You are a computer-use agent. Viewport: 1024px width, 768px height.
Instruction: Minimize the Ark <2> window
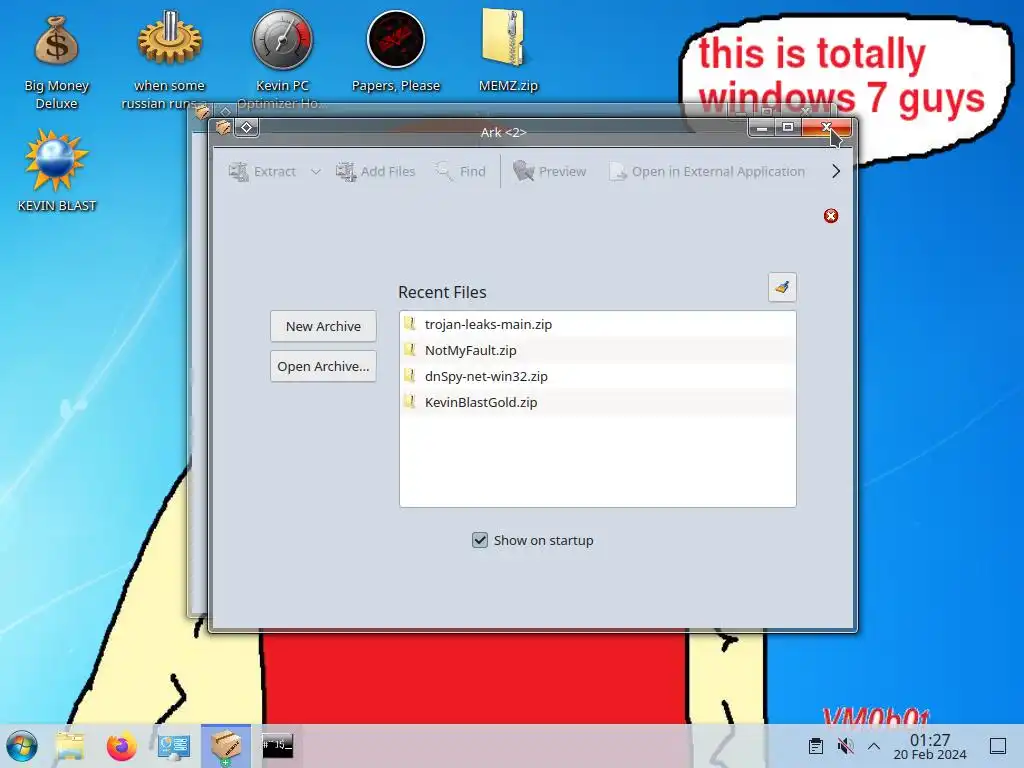[x=761, y=127]
